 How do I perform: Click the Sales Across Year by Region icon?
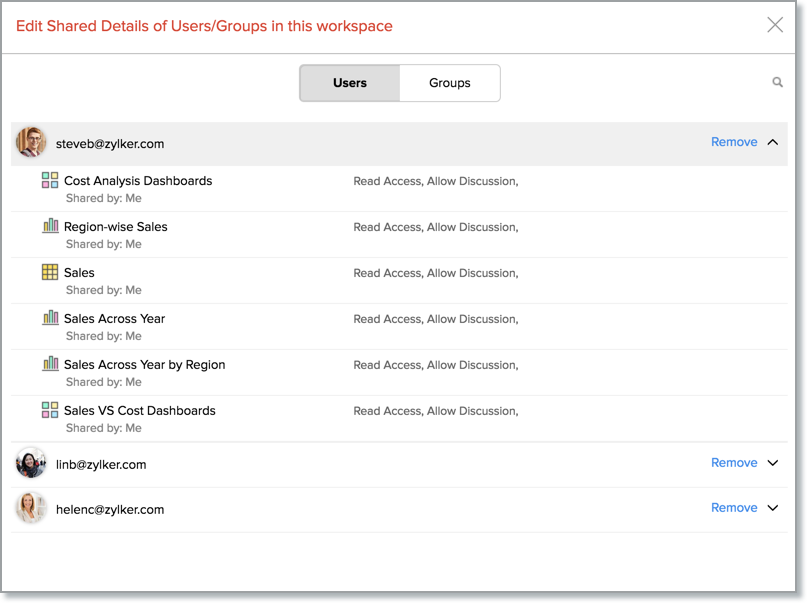(50, 364)
